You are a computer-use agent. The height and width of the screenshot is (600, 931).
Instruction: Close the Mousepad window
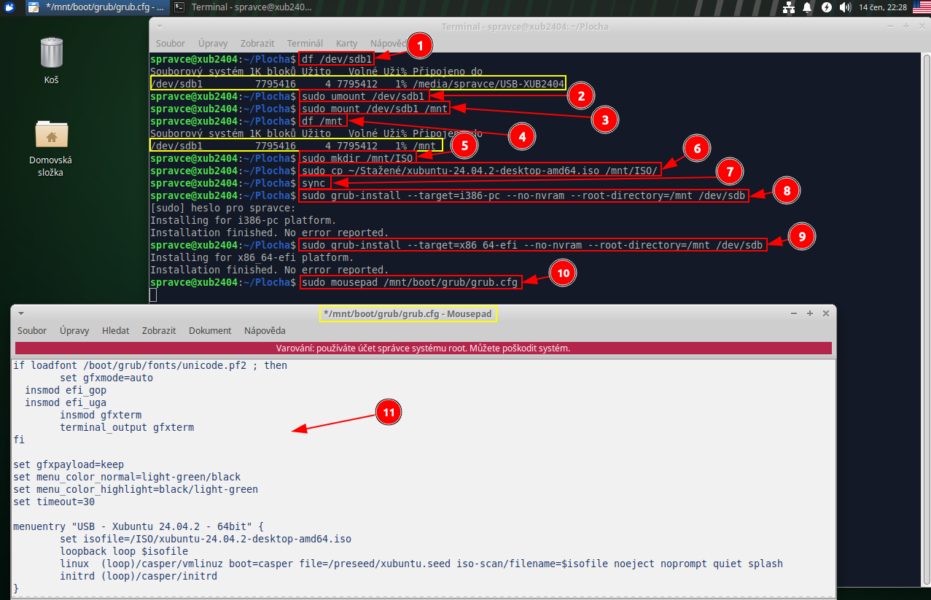coord(826,313)
